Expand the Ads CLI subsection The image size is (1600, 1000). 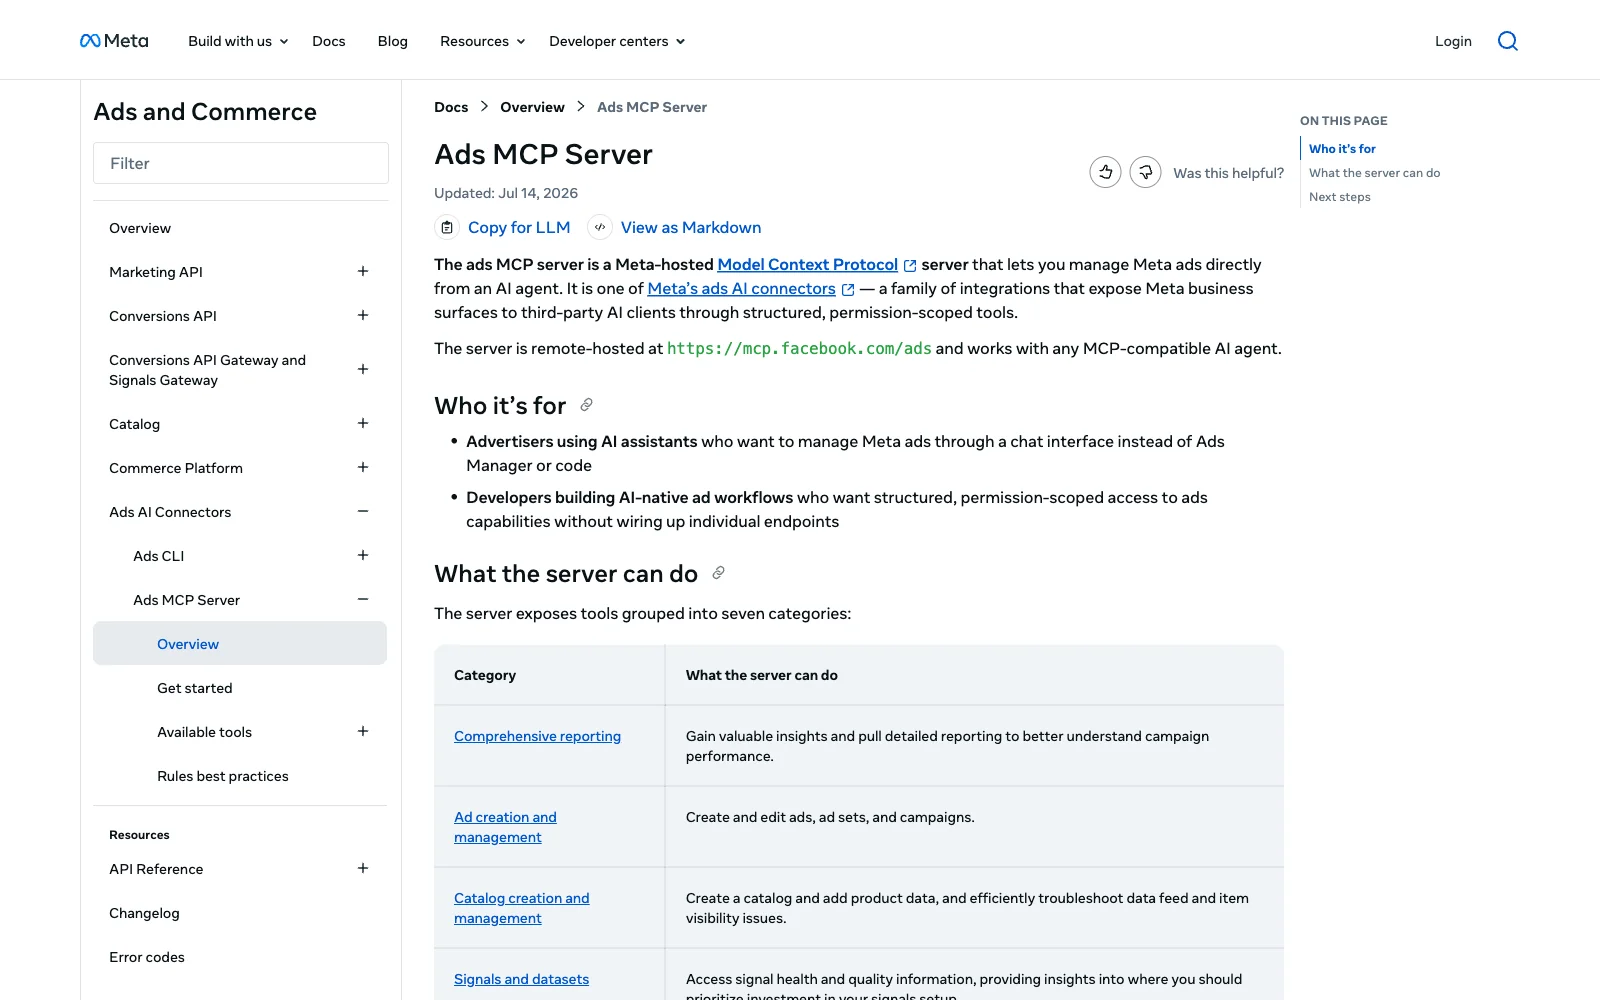click(363, 555)
